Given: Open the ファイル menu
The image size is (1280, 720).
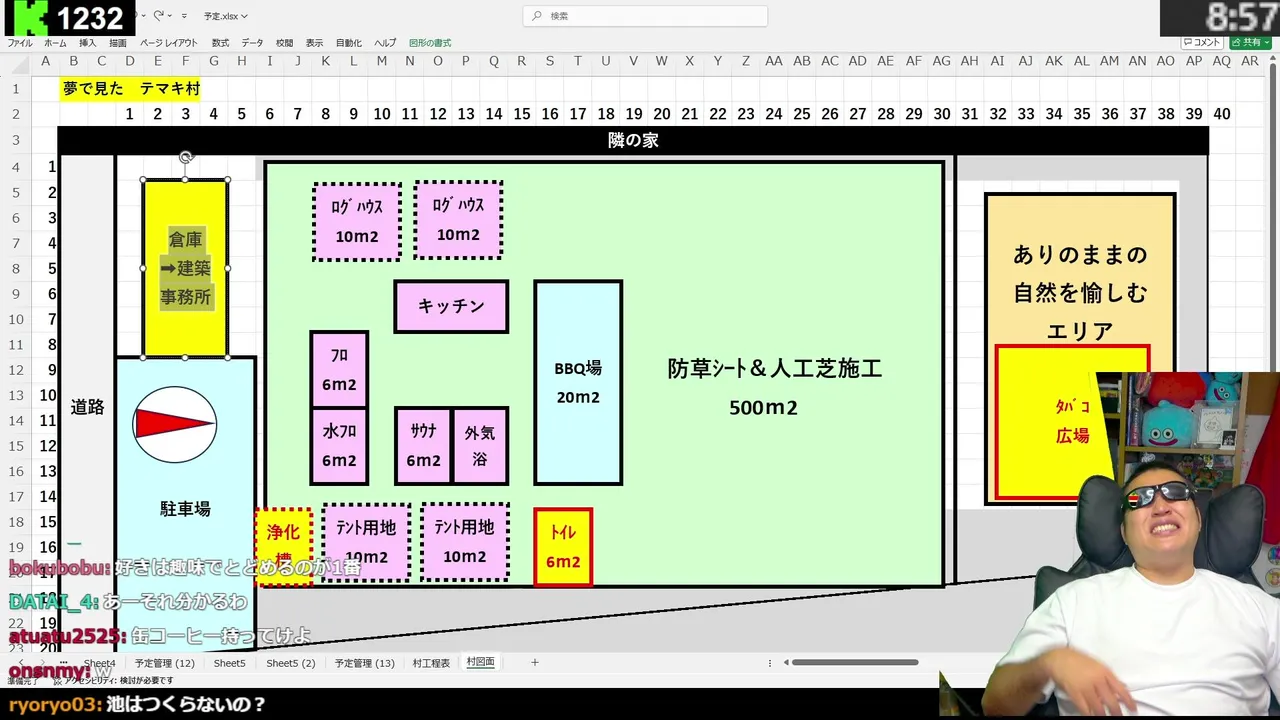Looking at the screenshot, I should coord(19,43).
